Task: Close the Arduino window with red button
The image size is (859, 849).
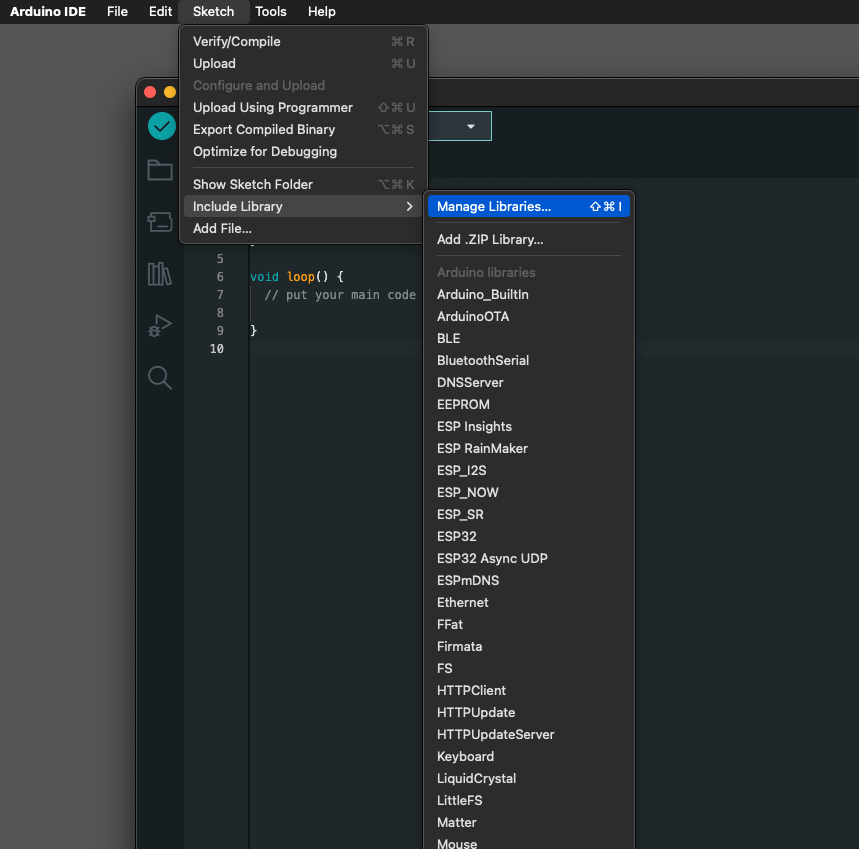Action: point(150,92)
